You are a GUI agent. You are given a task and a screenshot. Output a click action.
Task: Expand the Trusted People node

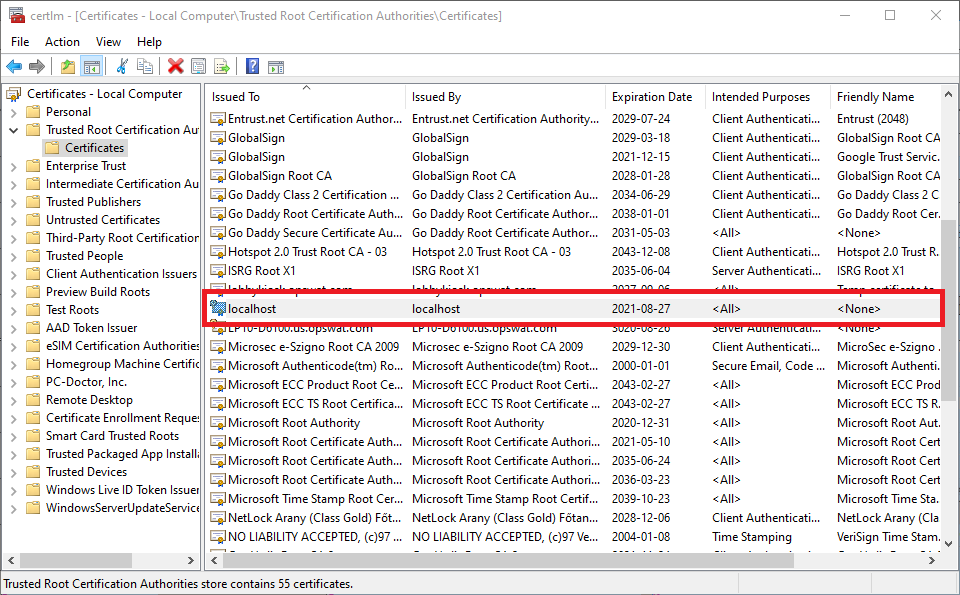(x=13, y=256)
